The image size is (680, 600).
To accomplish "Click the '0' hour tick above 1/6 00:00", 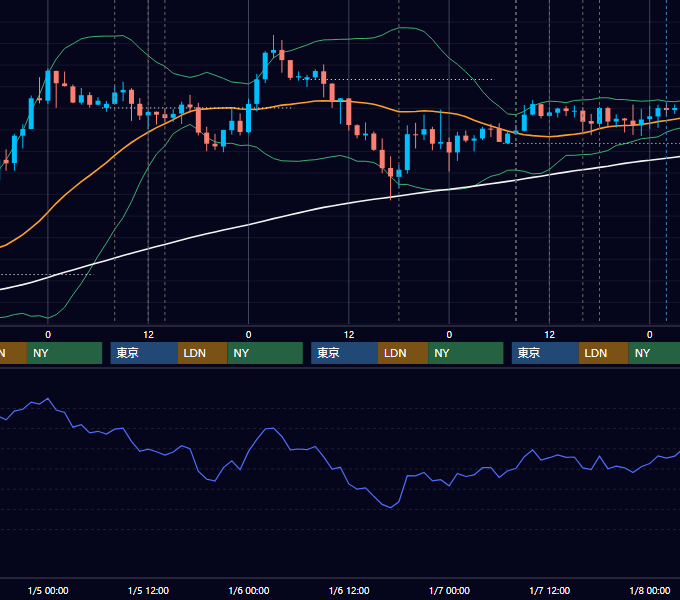I will click(x=248, y=335).
